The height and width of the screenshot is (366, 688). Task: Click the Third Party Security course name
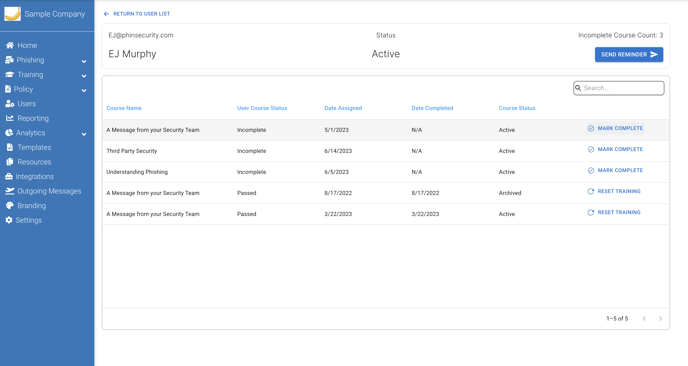[x=132, y=151]
